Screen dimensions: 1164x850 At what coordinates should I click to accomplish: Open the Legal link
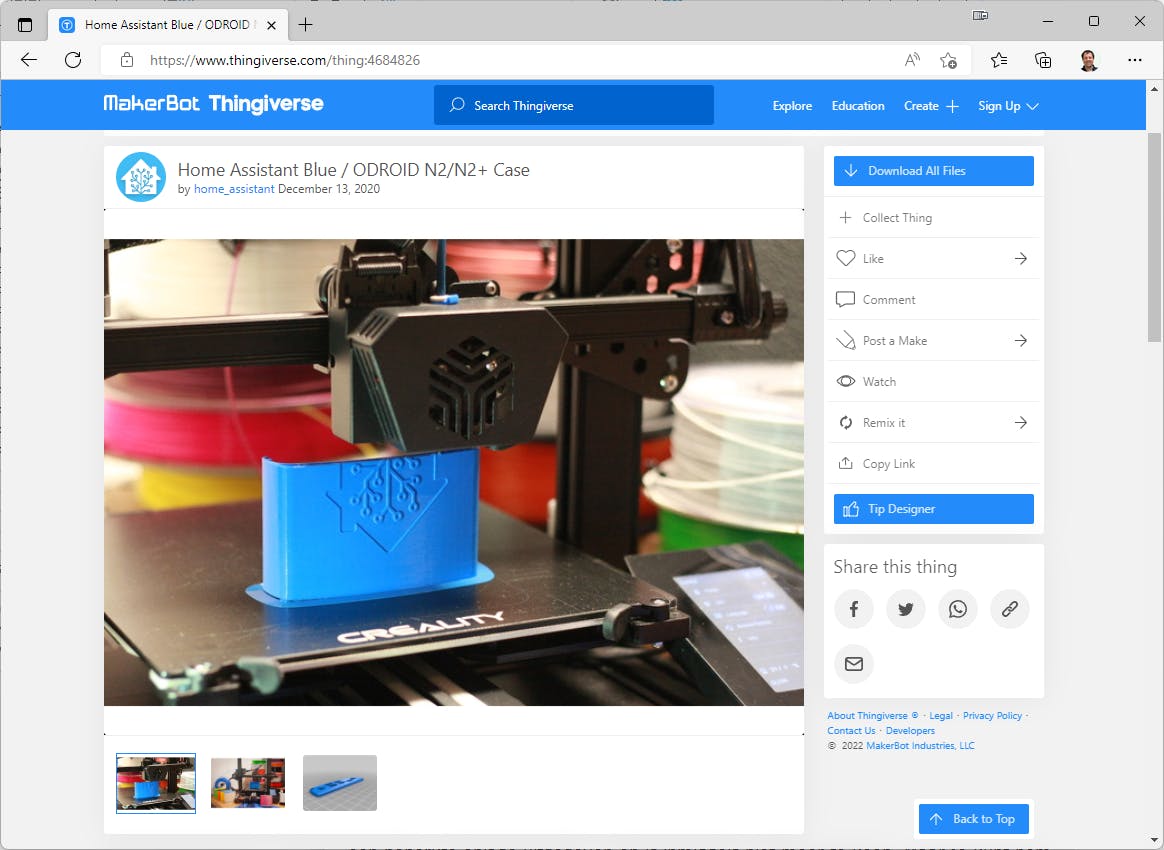(941, 716)
